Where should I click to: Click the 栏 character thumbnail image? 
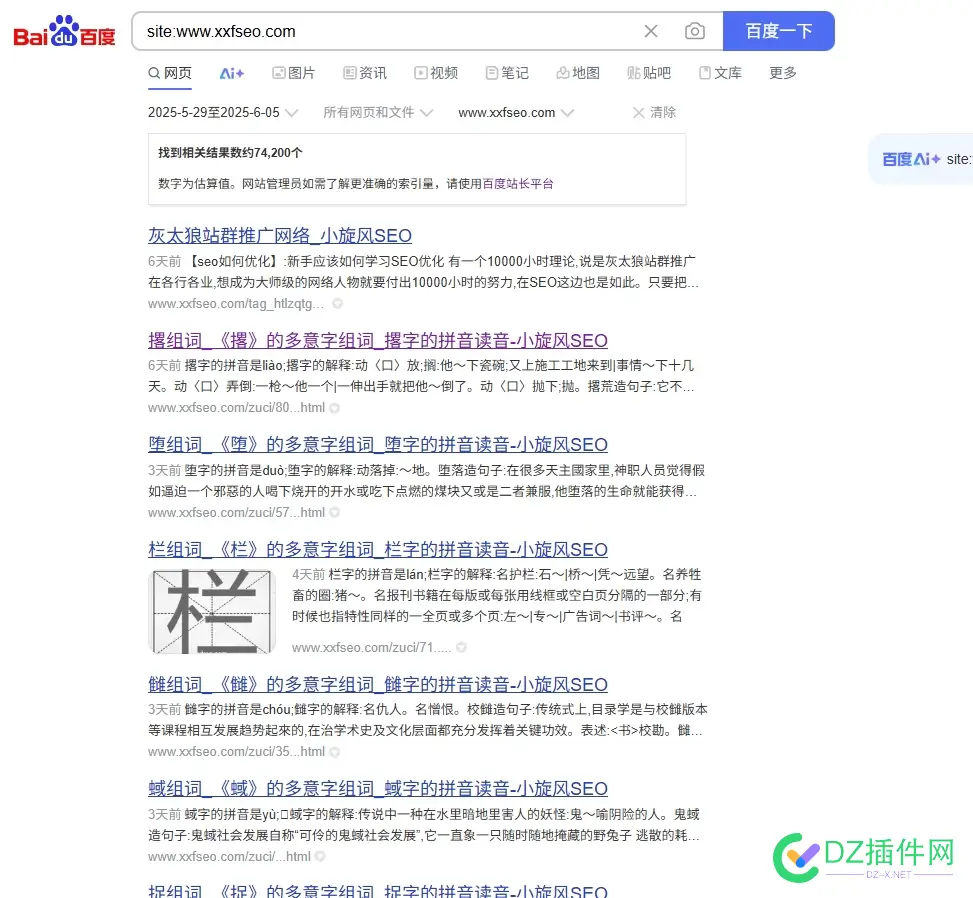(x=212, y=611)
